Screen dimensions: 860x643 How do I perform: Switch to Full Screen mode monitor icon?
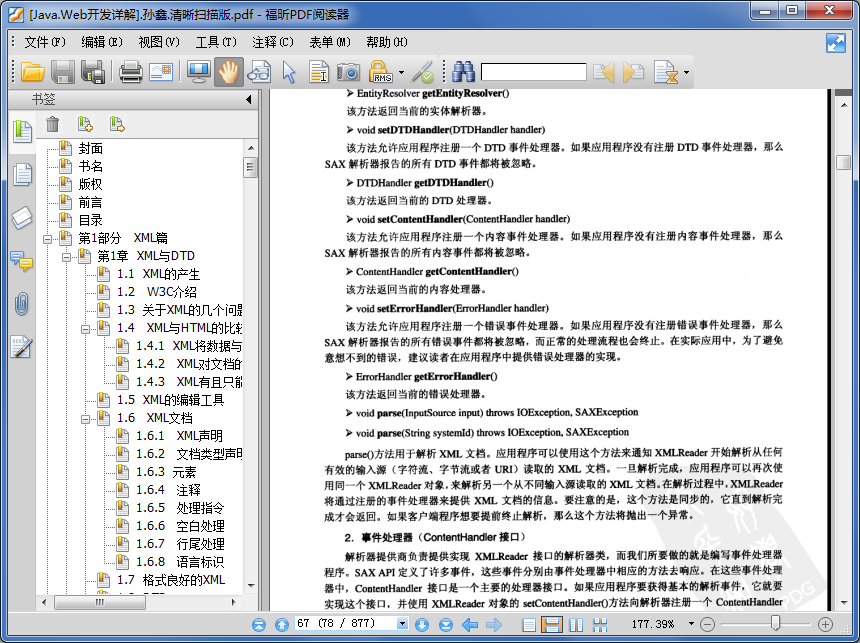click(199, 72)
